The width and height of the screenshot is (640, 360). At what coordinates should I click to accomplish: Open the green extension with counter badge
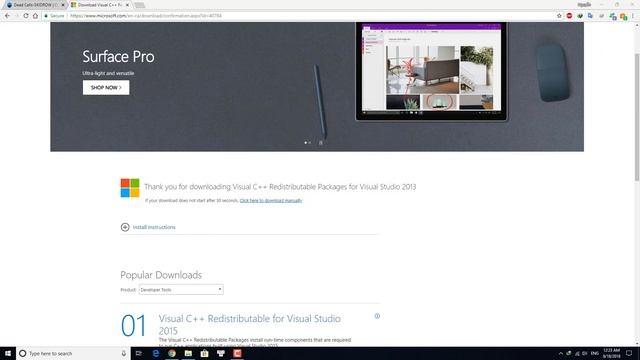pyautogui.click(x=613, y=16)
